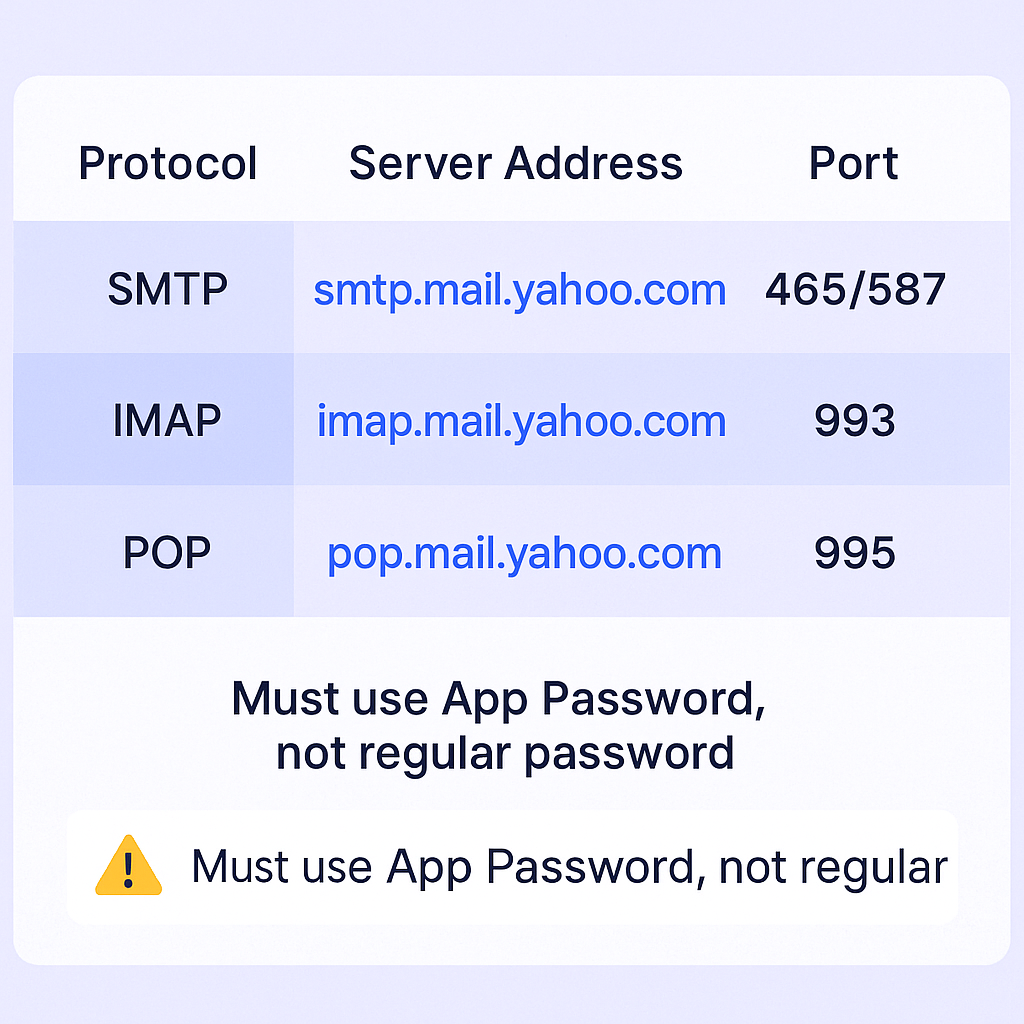
Task: Click bold heading line 'not regular password'
Action: point(505,752)
